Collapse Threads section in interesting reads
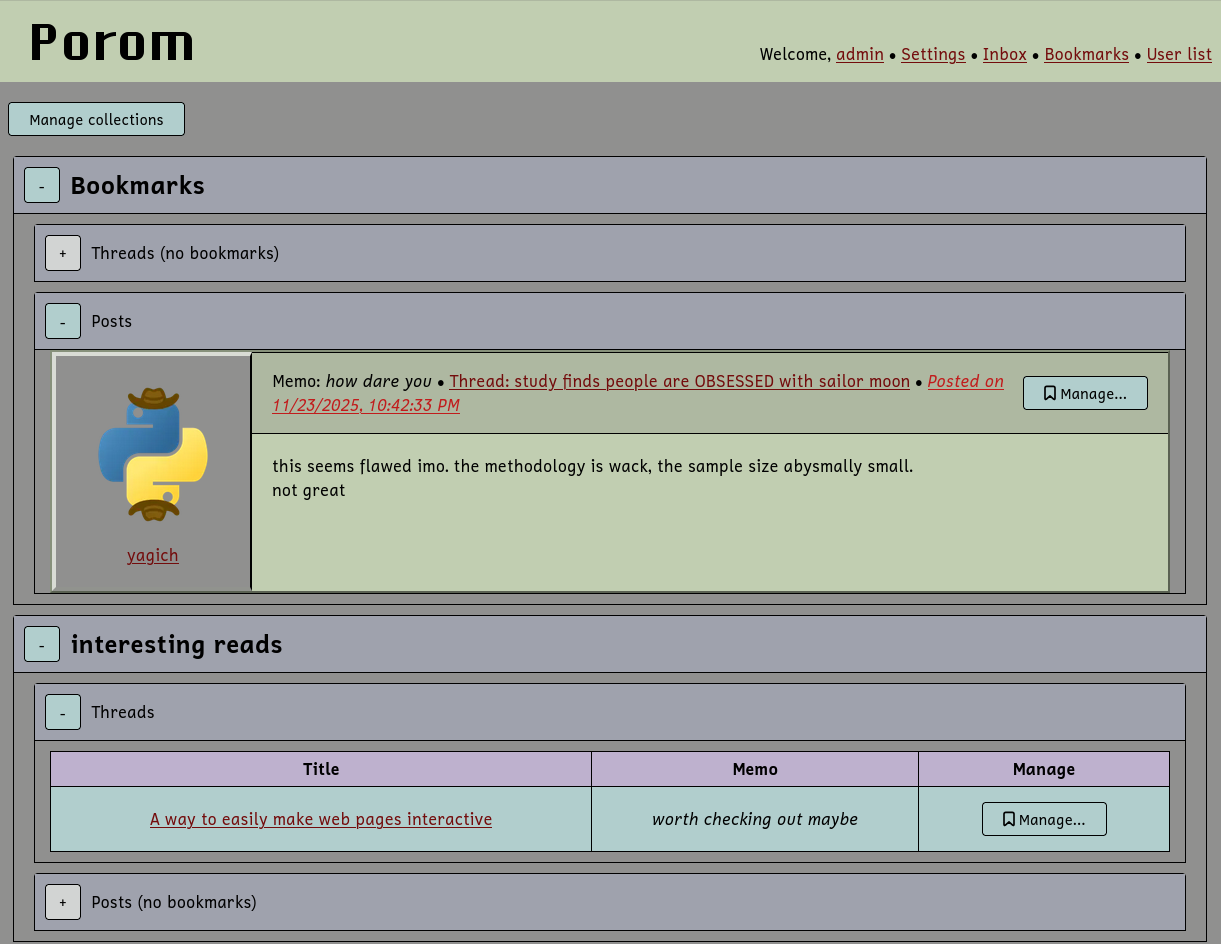Image resolution: width=1221 pixels, height=944 pixels. point(63,713)
